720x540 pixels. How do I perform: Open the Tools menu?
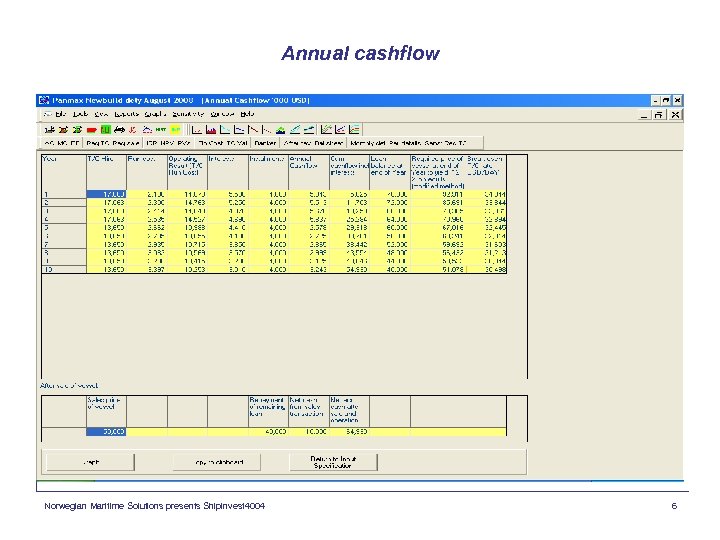click(x=80, y=114)
